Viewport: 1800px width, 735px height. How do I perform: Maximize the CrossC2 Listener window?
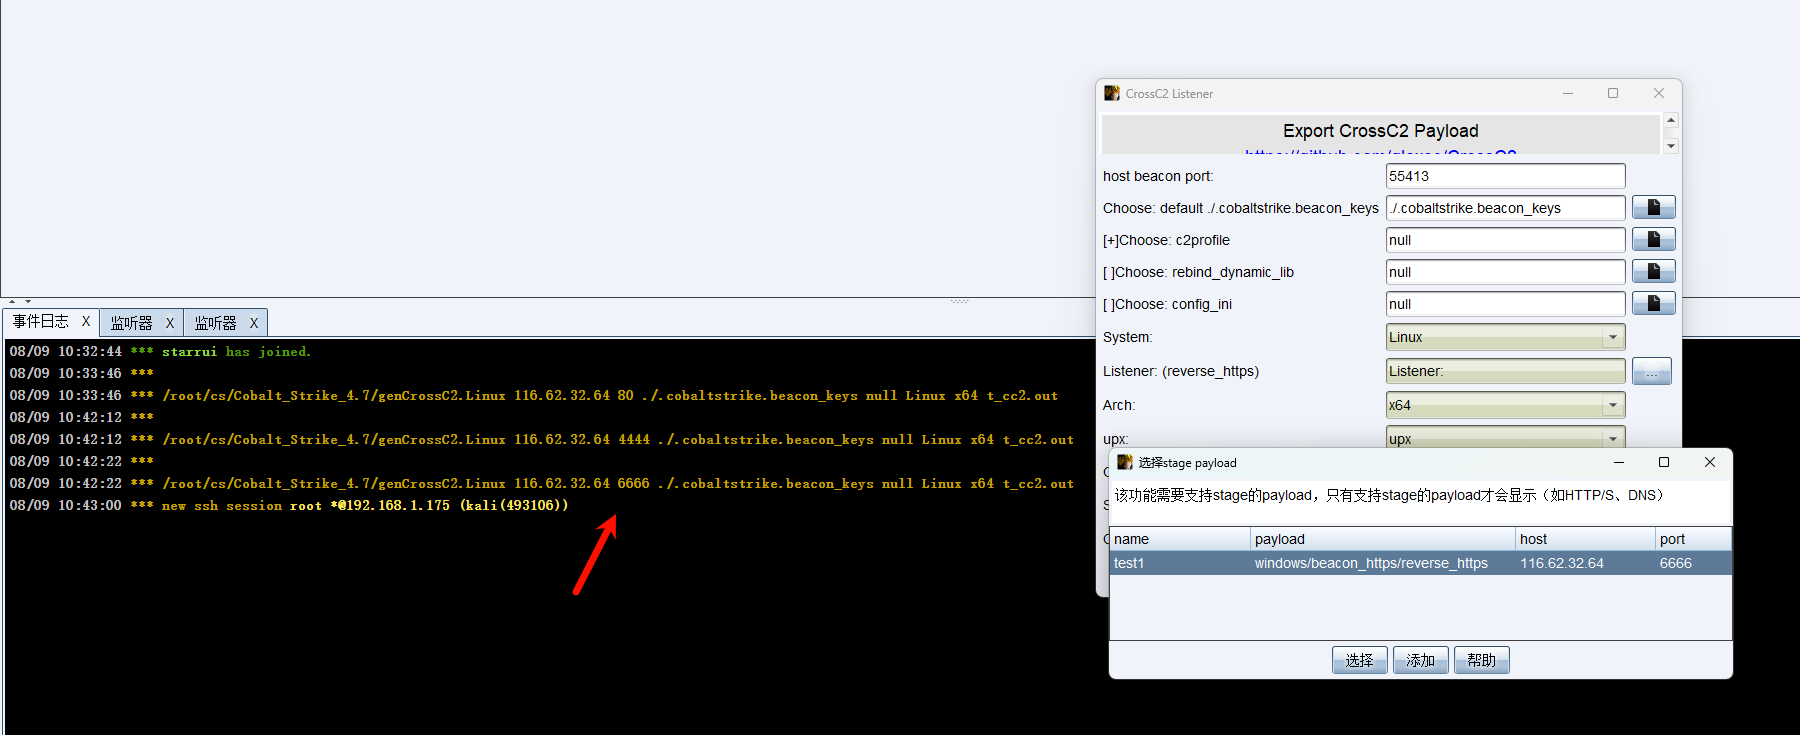click(x=1613, y=93)
